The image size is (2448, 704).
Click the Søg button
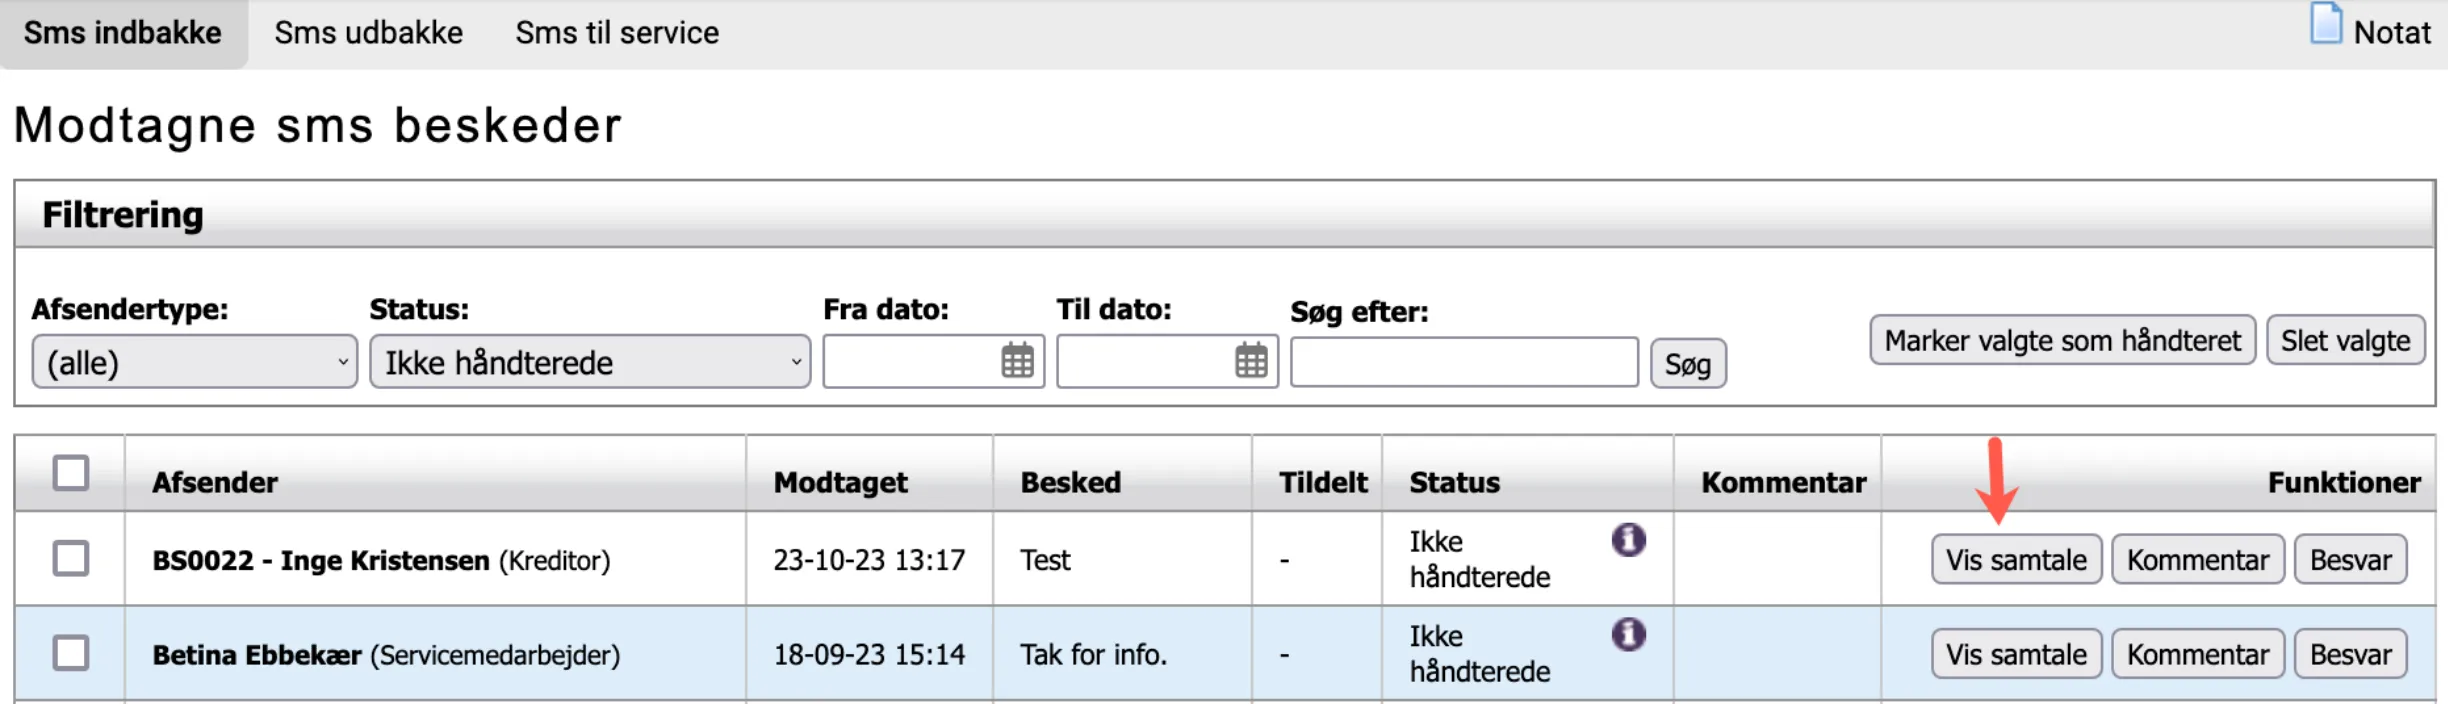[x=1687, y=364]
